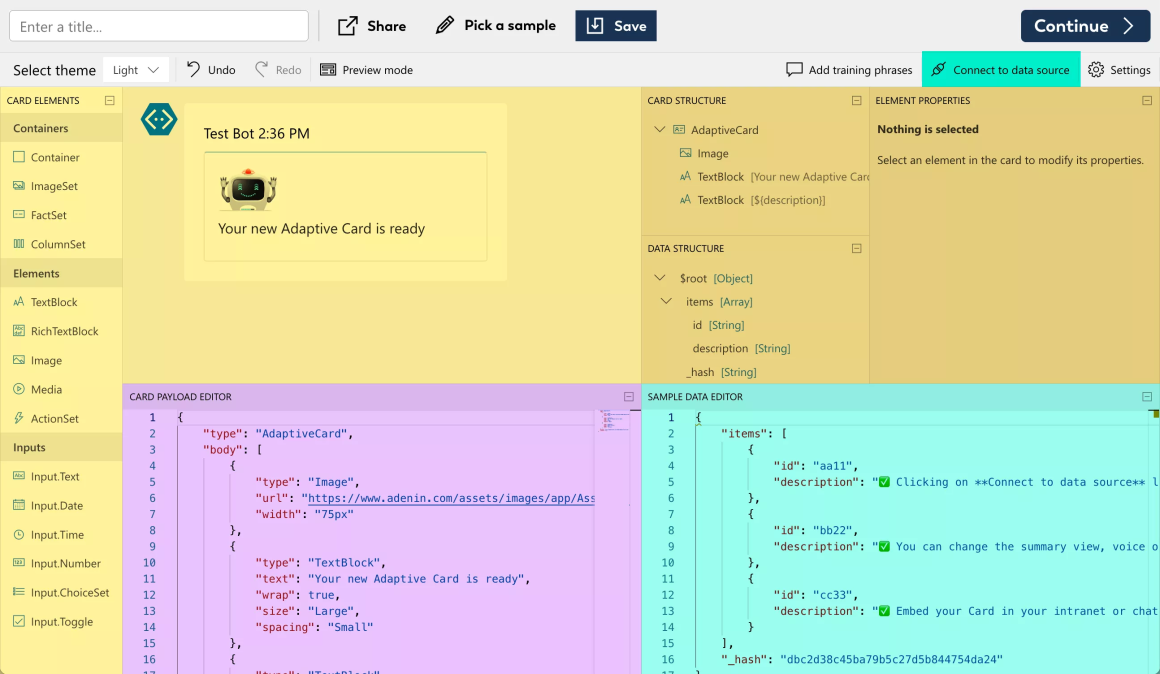This screenshot has width=1160, height=674.
Task: Collapse the Card Elements panel
Action: tap(109, 101)
